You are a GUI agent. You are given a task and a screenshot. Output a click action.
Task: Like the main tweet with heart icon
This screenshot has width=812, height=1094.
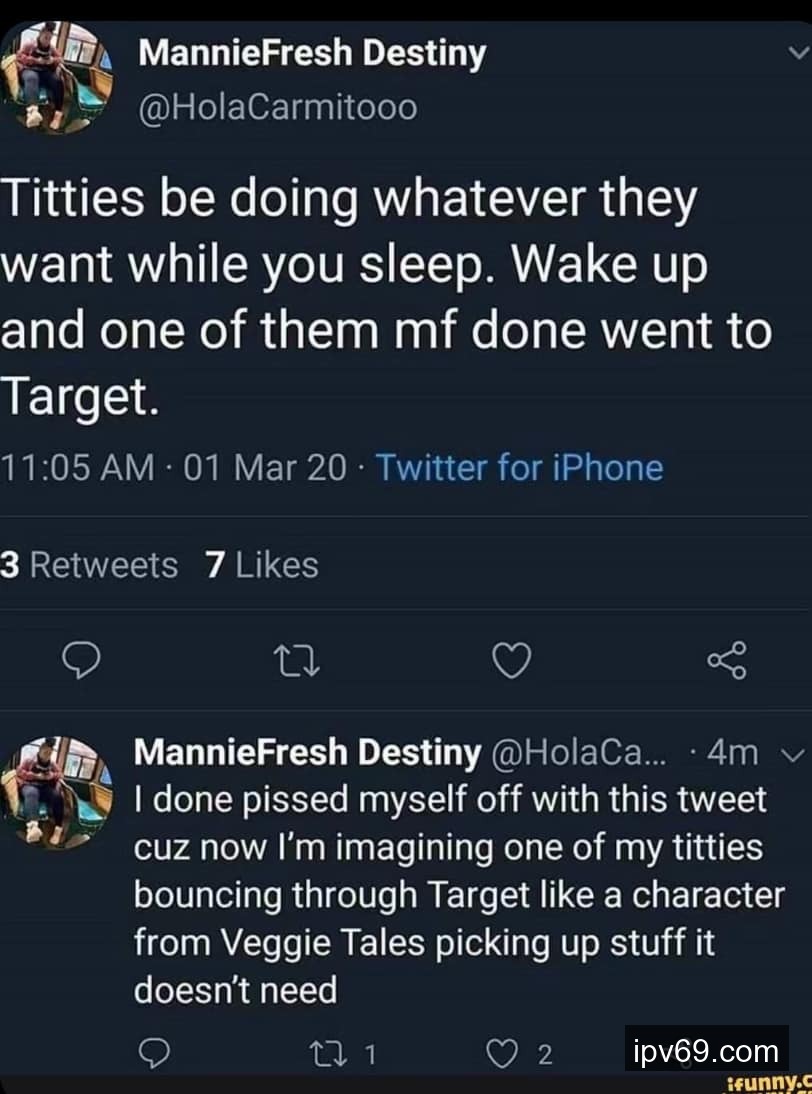pyautogui.click(x=512, y=661)
